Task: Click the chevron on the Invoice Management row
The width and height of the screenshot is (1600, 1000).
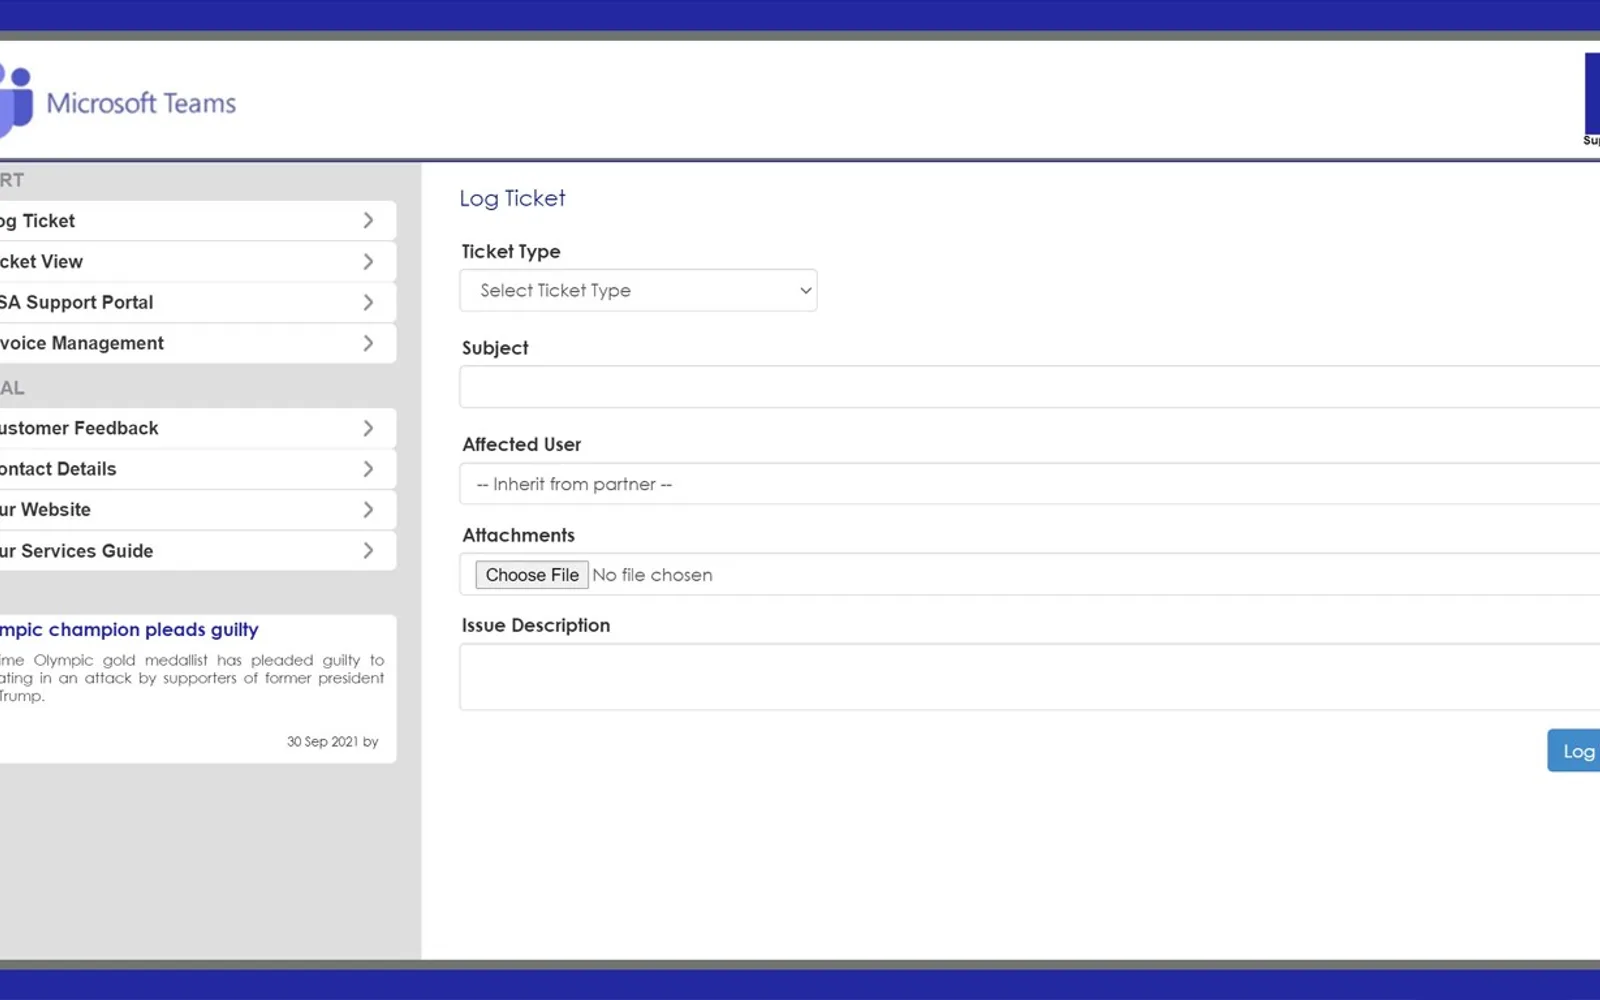Action: [x=368, y=343]
